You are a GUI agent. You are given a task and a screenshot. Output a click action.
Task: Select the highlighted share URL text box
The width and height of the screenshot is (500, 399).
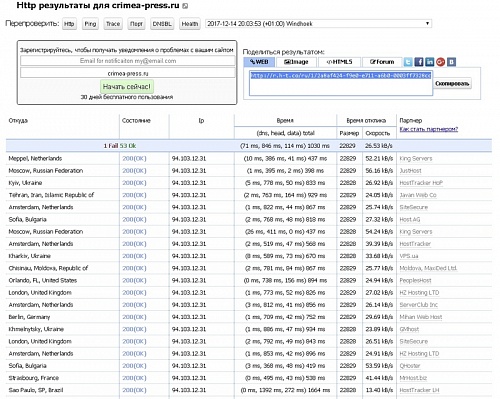pos(341,83)
